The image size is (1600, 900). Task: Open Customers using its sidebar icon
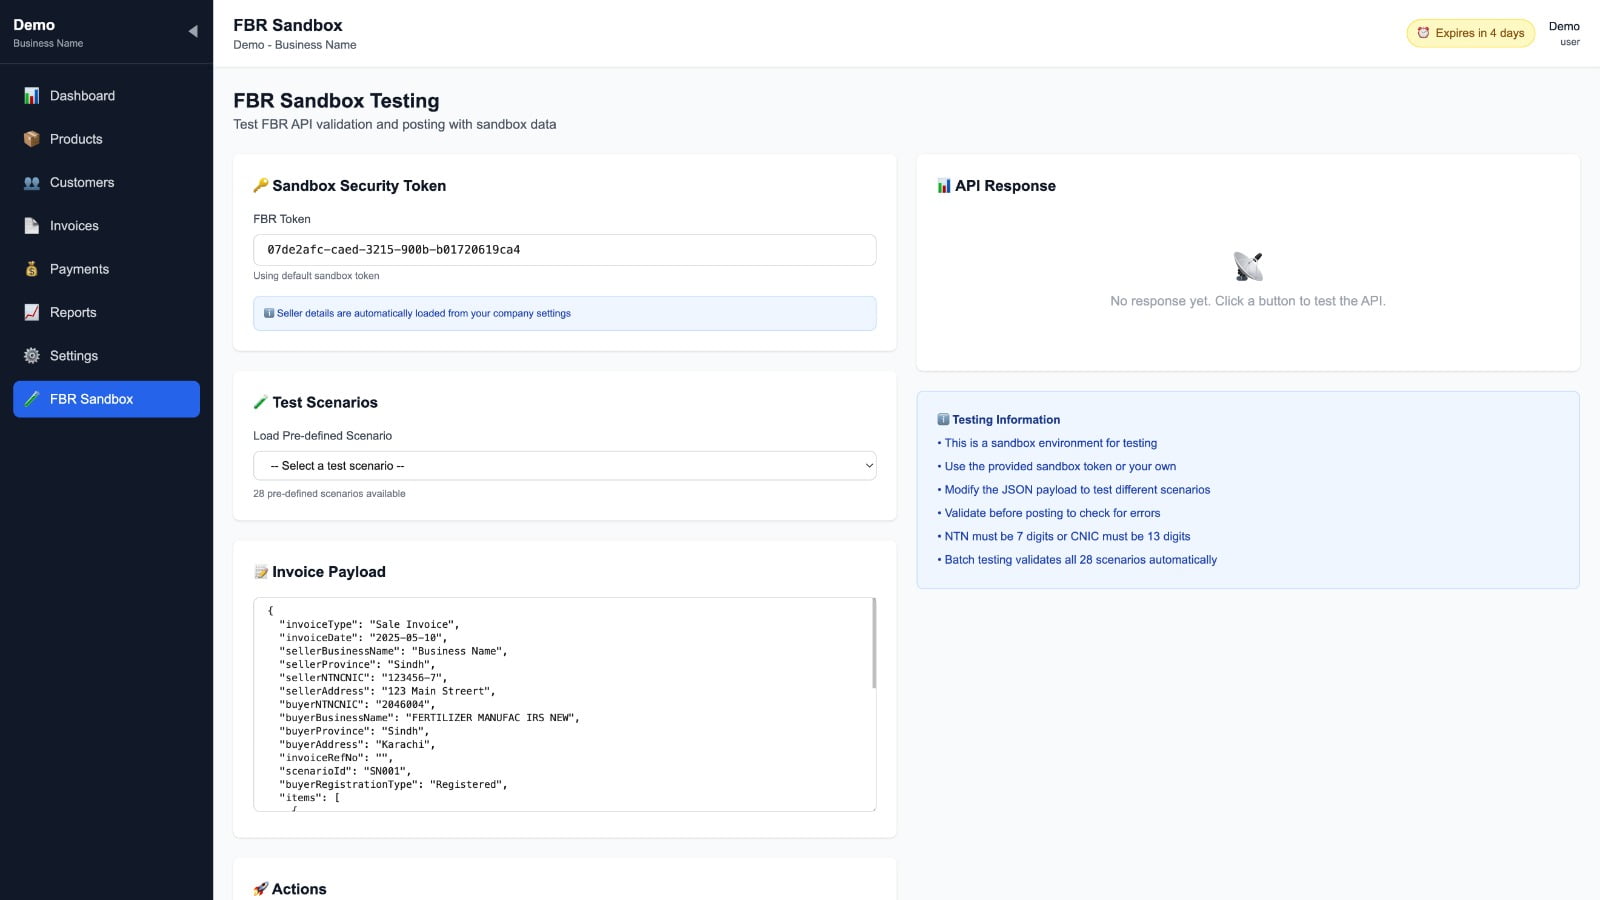tap(32, 182)
